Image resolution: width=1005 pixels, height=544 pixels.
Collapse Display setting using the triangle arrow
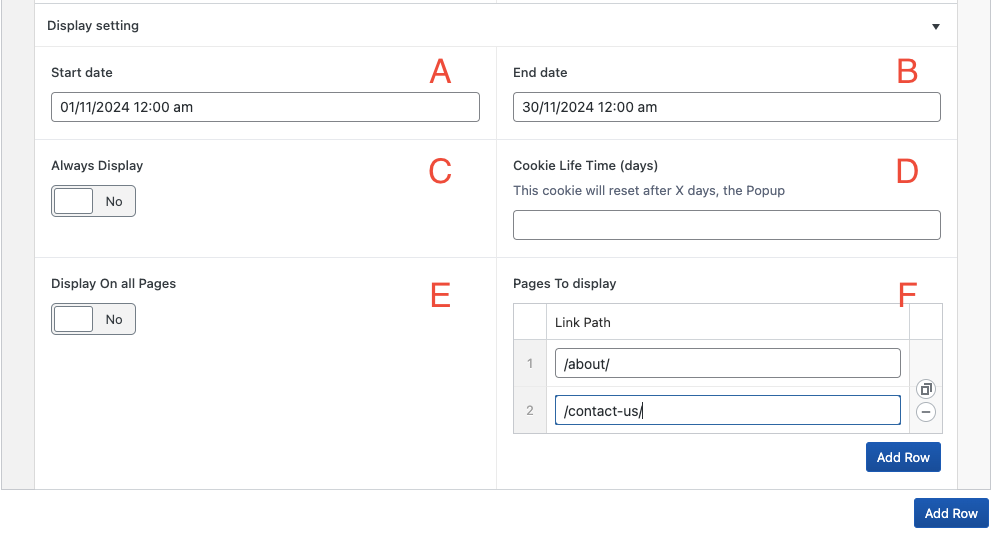click(935, 27)
